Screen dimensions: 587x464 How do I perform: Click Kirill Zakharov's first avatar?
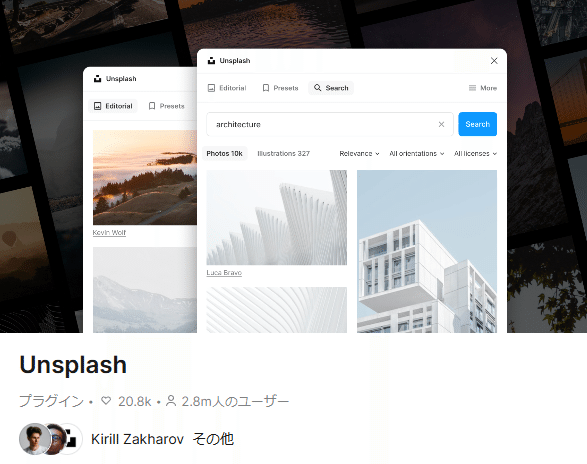34,439
